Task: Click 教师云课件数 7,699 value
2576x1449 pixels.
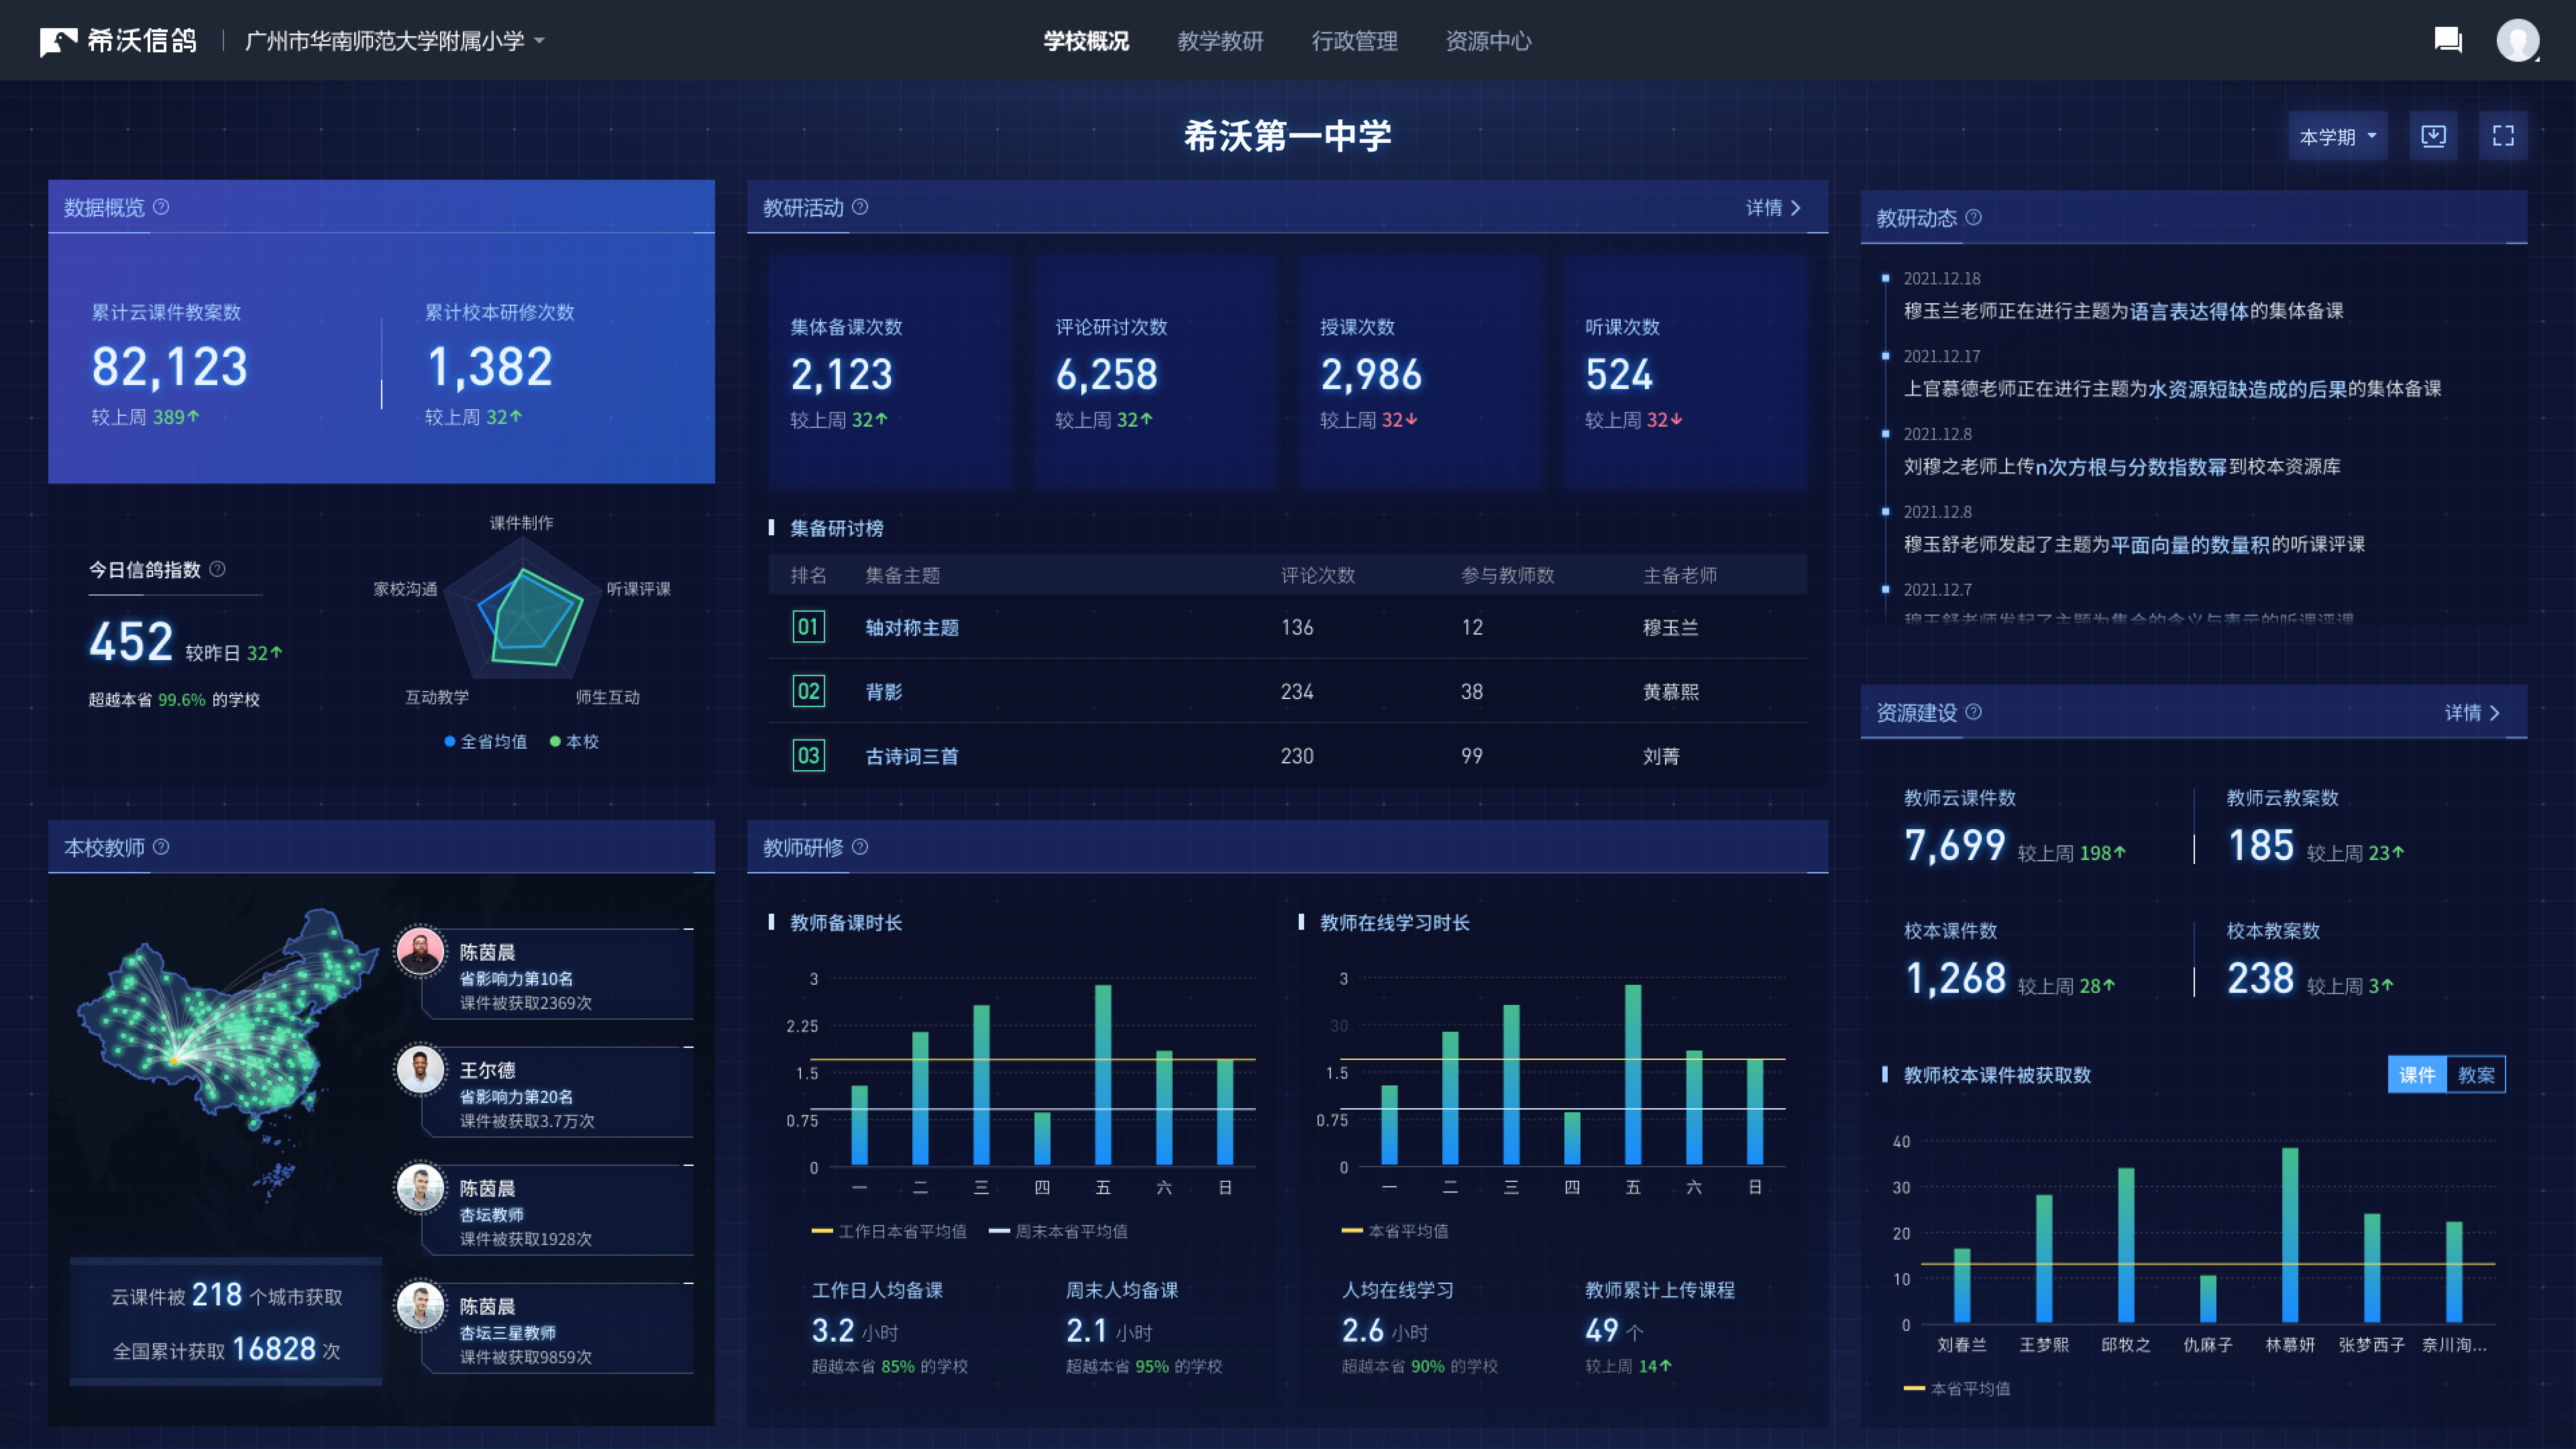Action: 1955,846
